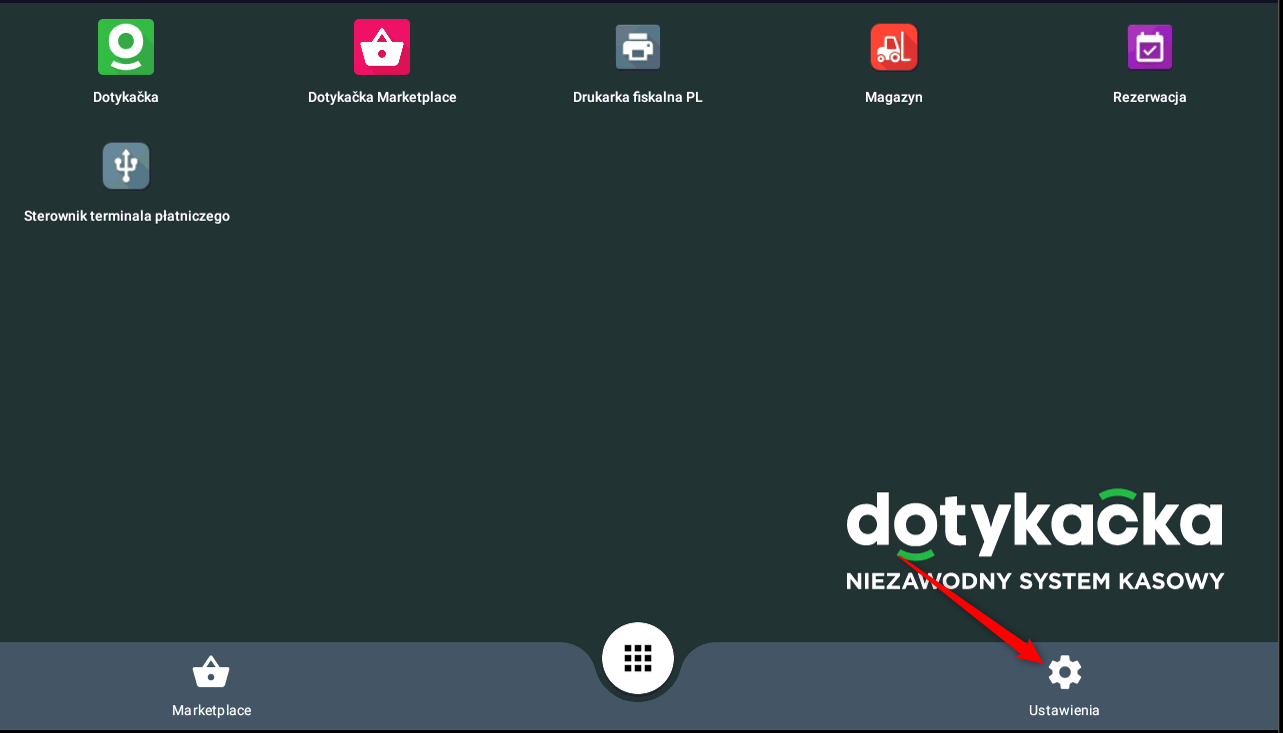Click the Magazyn text label
1283x733 pixels.
pos(893,97)
